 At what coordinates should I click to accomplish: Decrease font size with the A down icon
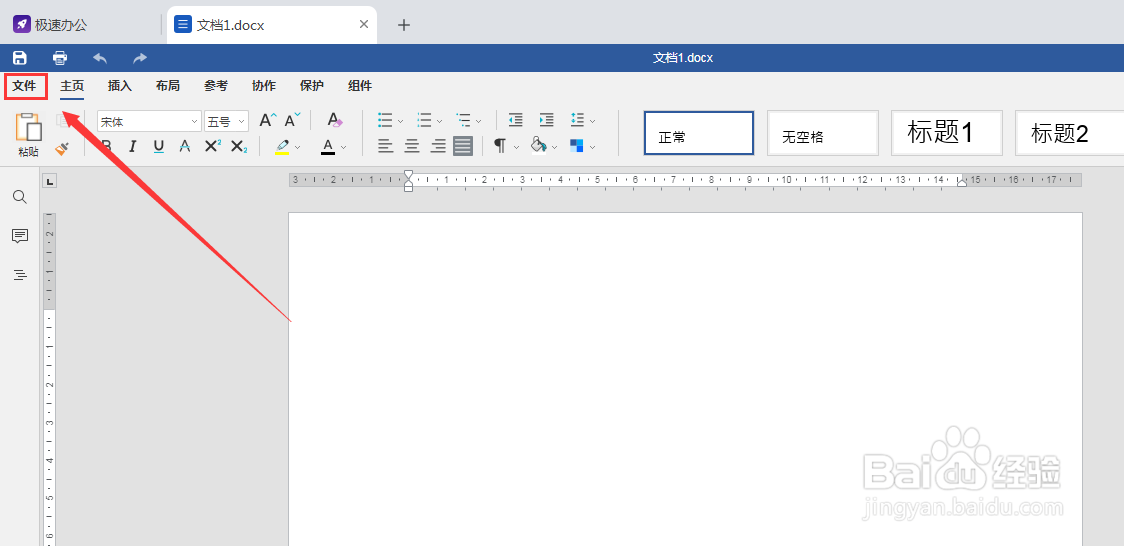(x=292, y=120)
